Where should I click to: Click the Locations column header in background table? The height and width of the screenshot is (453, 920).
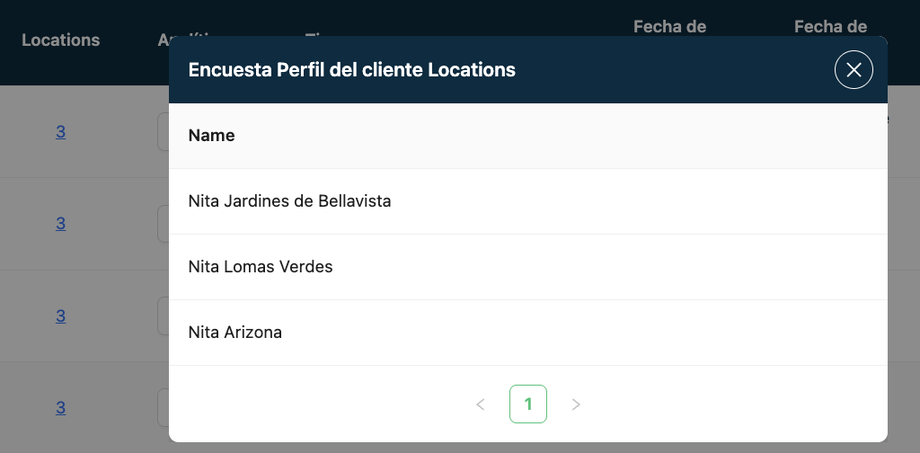click(x=60, y=40)
